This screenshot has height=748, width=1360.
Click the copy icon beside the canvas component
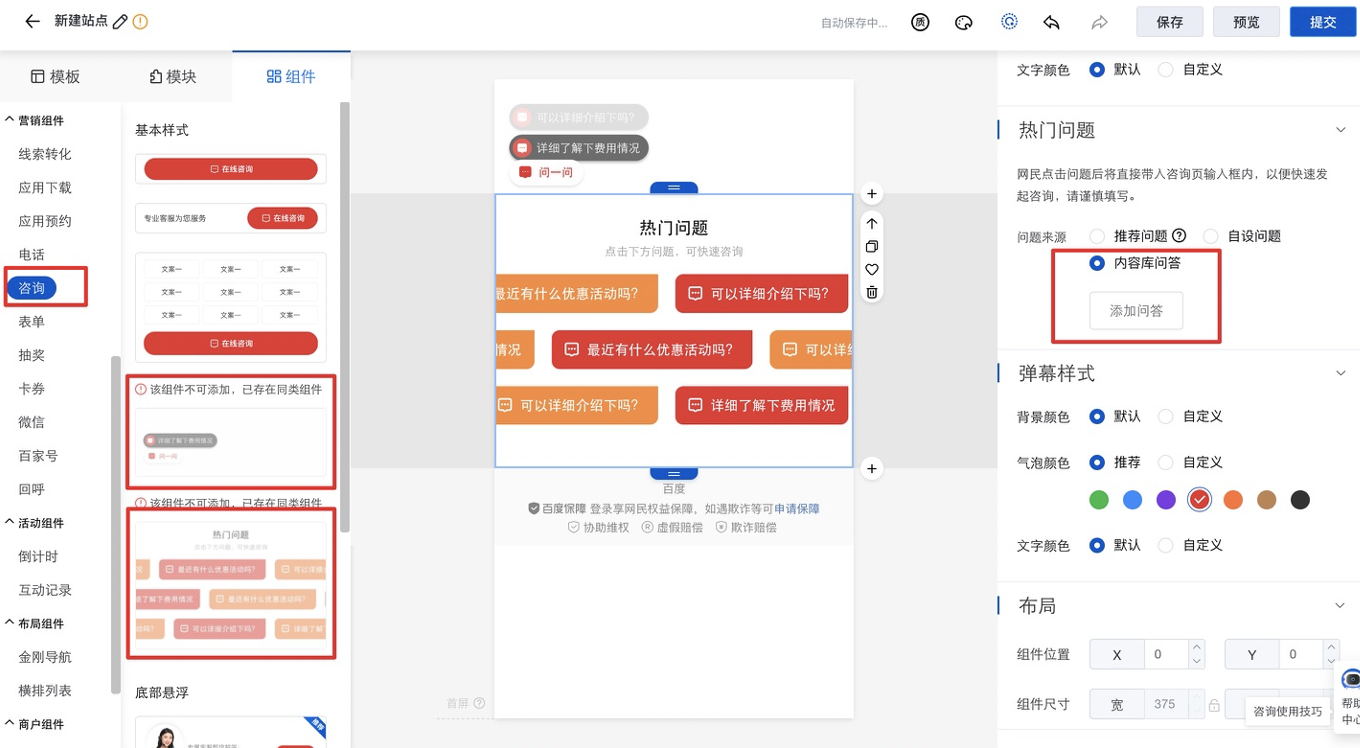(872, 246)
